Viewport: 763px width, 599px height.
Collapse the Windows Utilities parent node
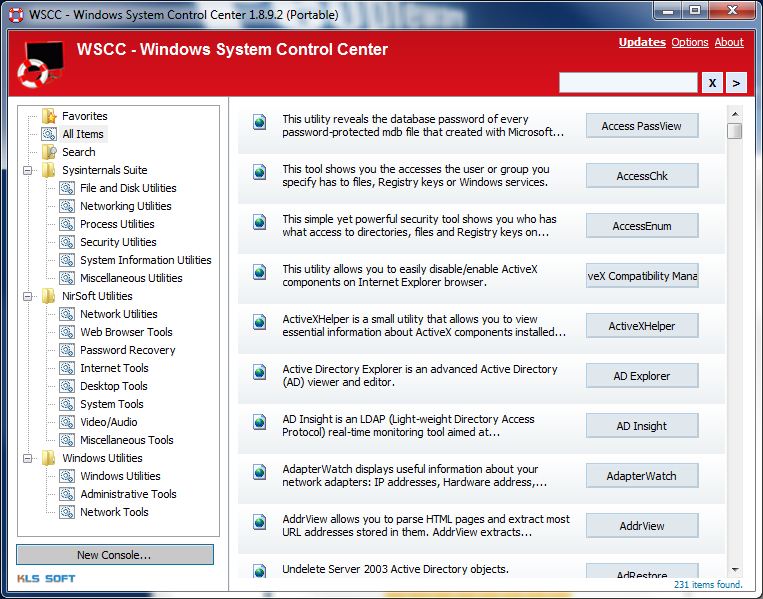[28, 458]
